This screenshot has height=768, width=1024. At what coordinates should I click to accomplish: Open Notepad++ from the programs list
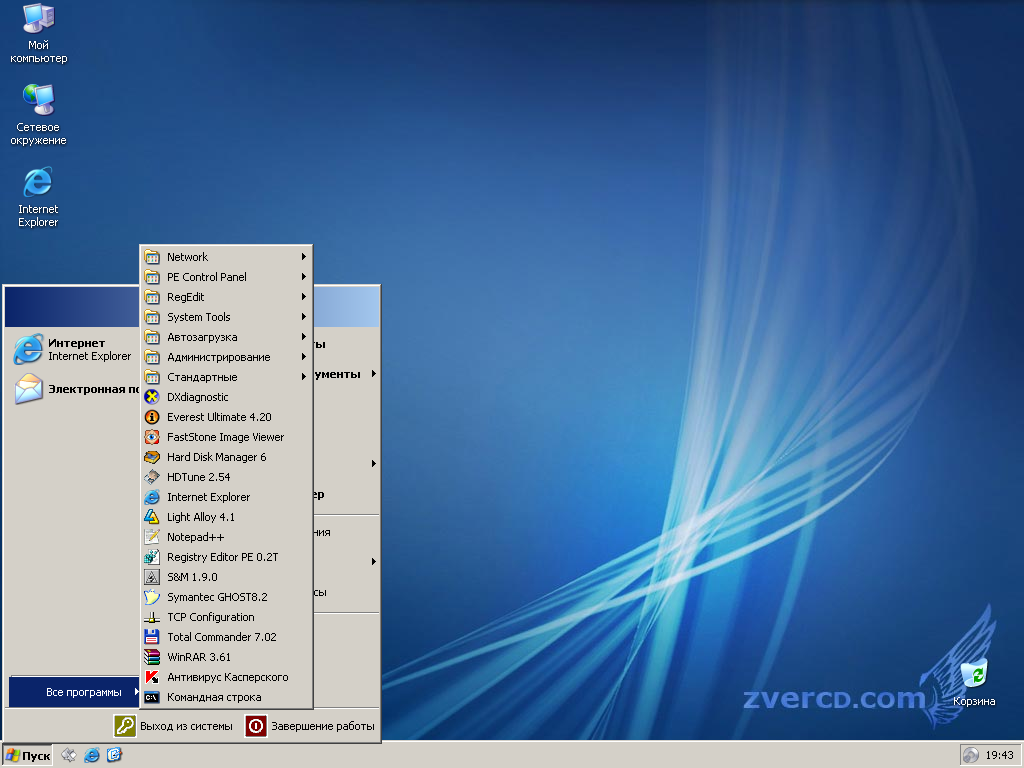[x=227, y=537]
